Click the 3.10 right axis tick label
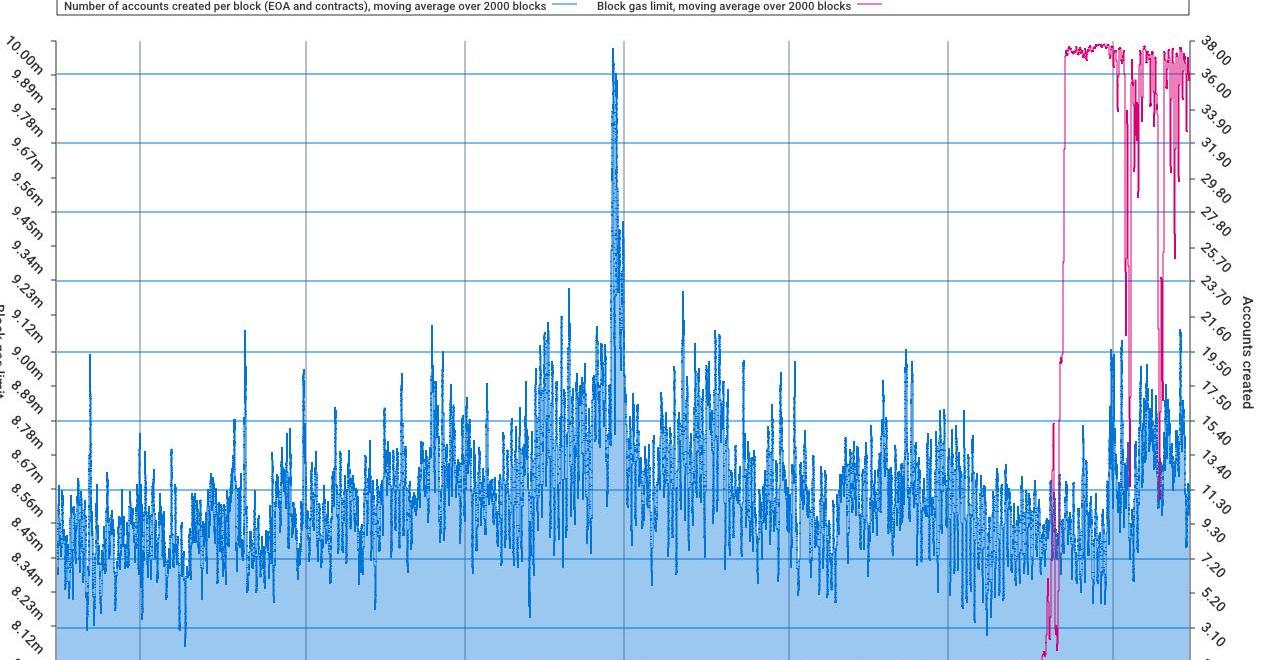Image resolution: width=1280 pixels, height=660 pixels. 1215,633
